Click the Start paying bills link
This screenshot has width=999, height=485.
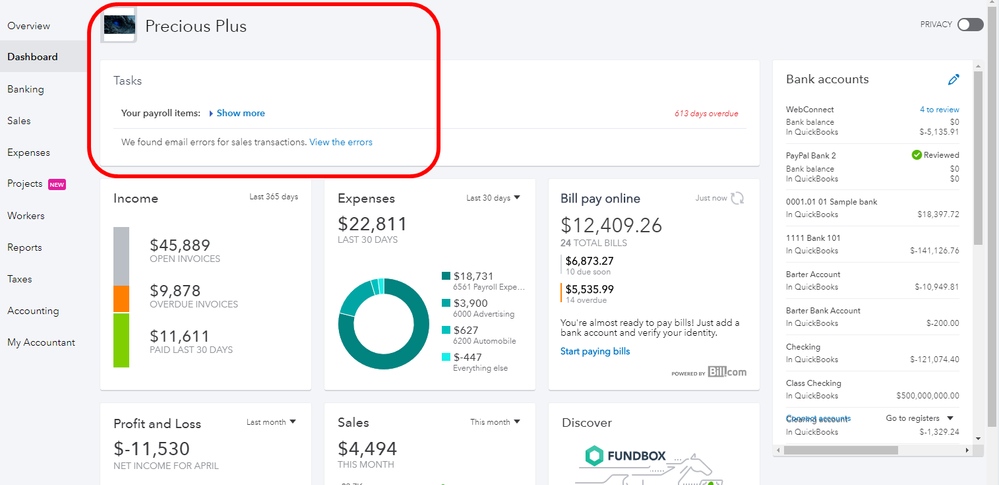(x=595, y=351)
